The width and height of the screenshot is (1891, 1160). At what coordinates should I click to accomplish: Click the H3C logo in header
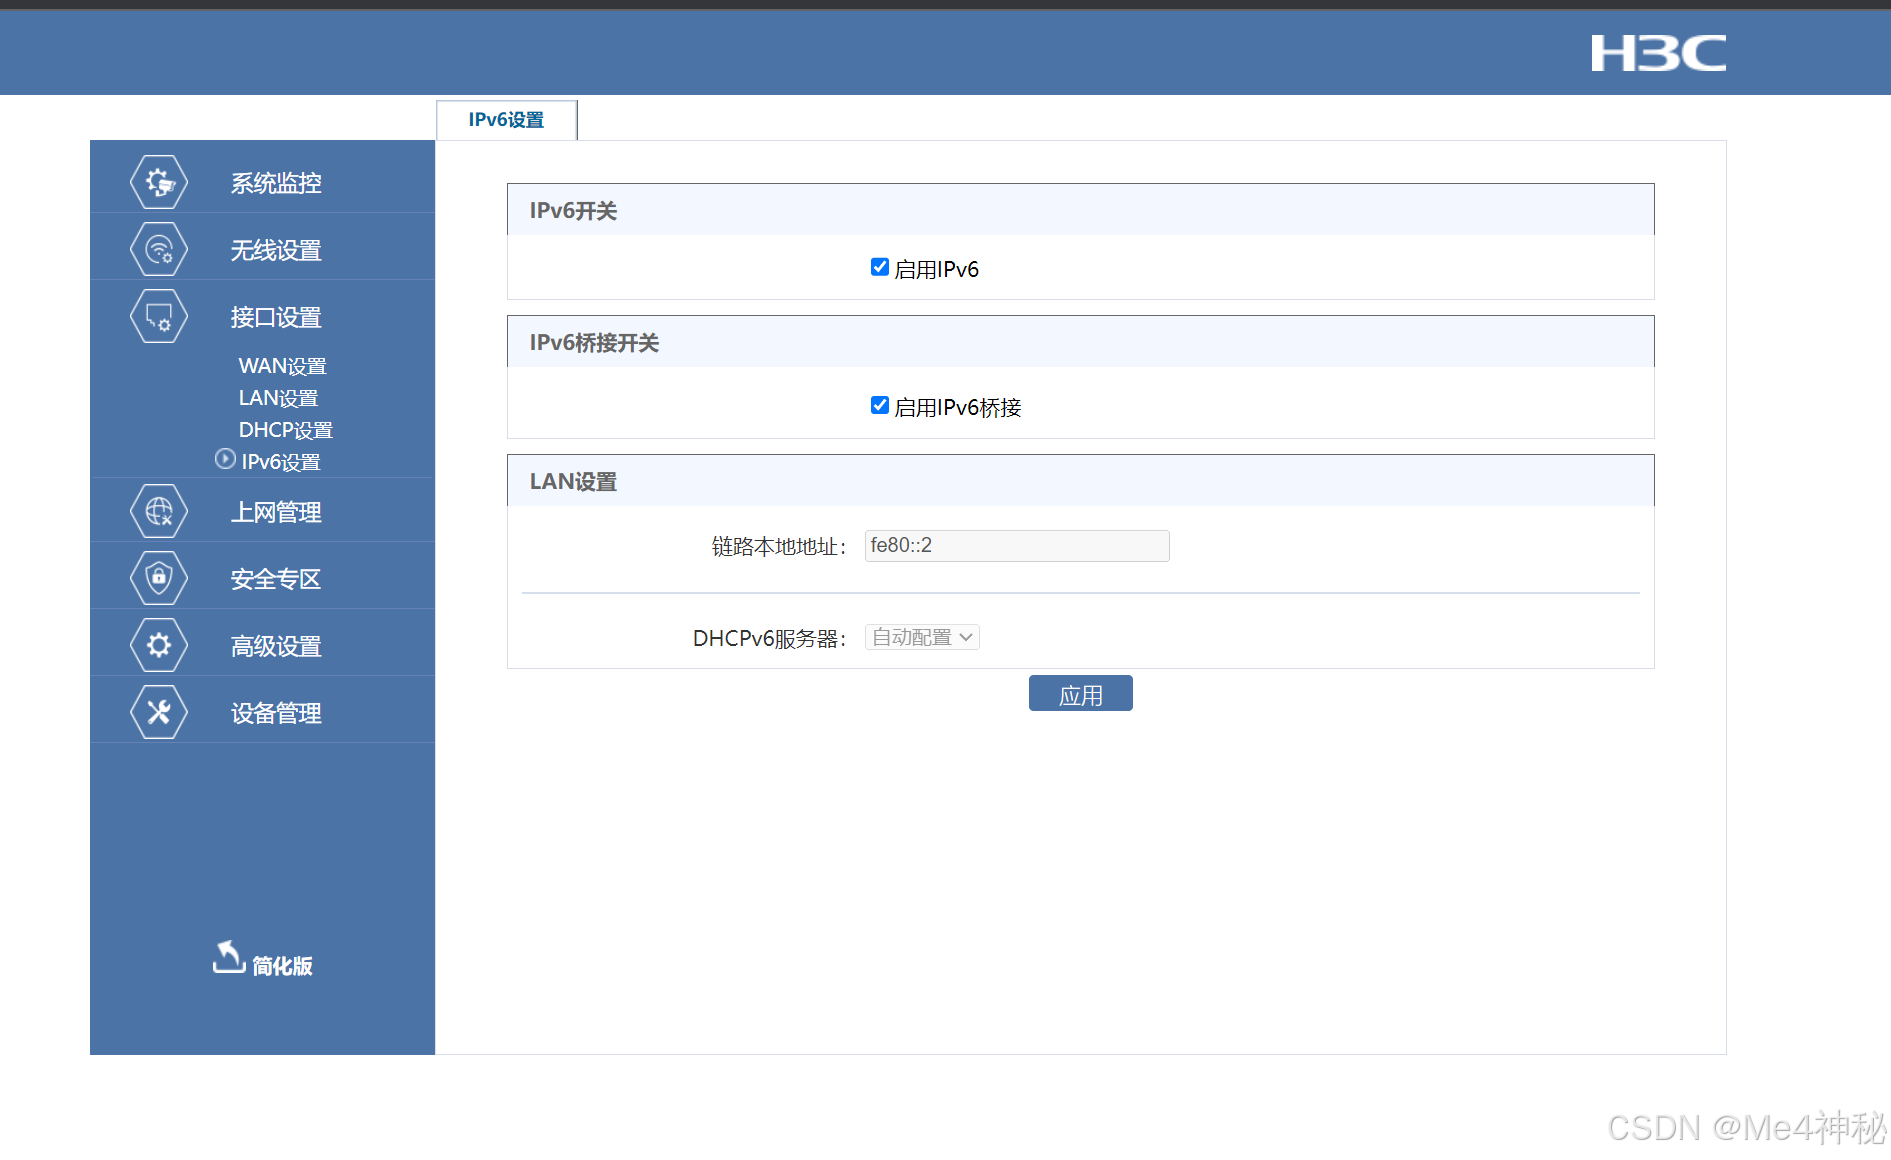click(1658, 53)
